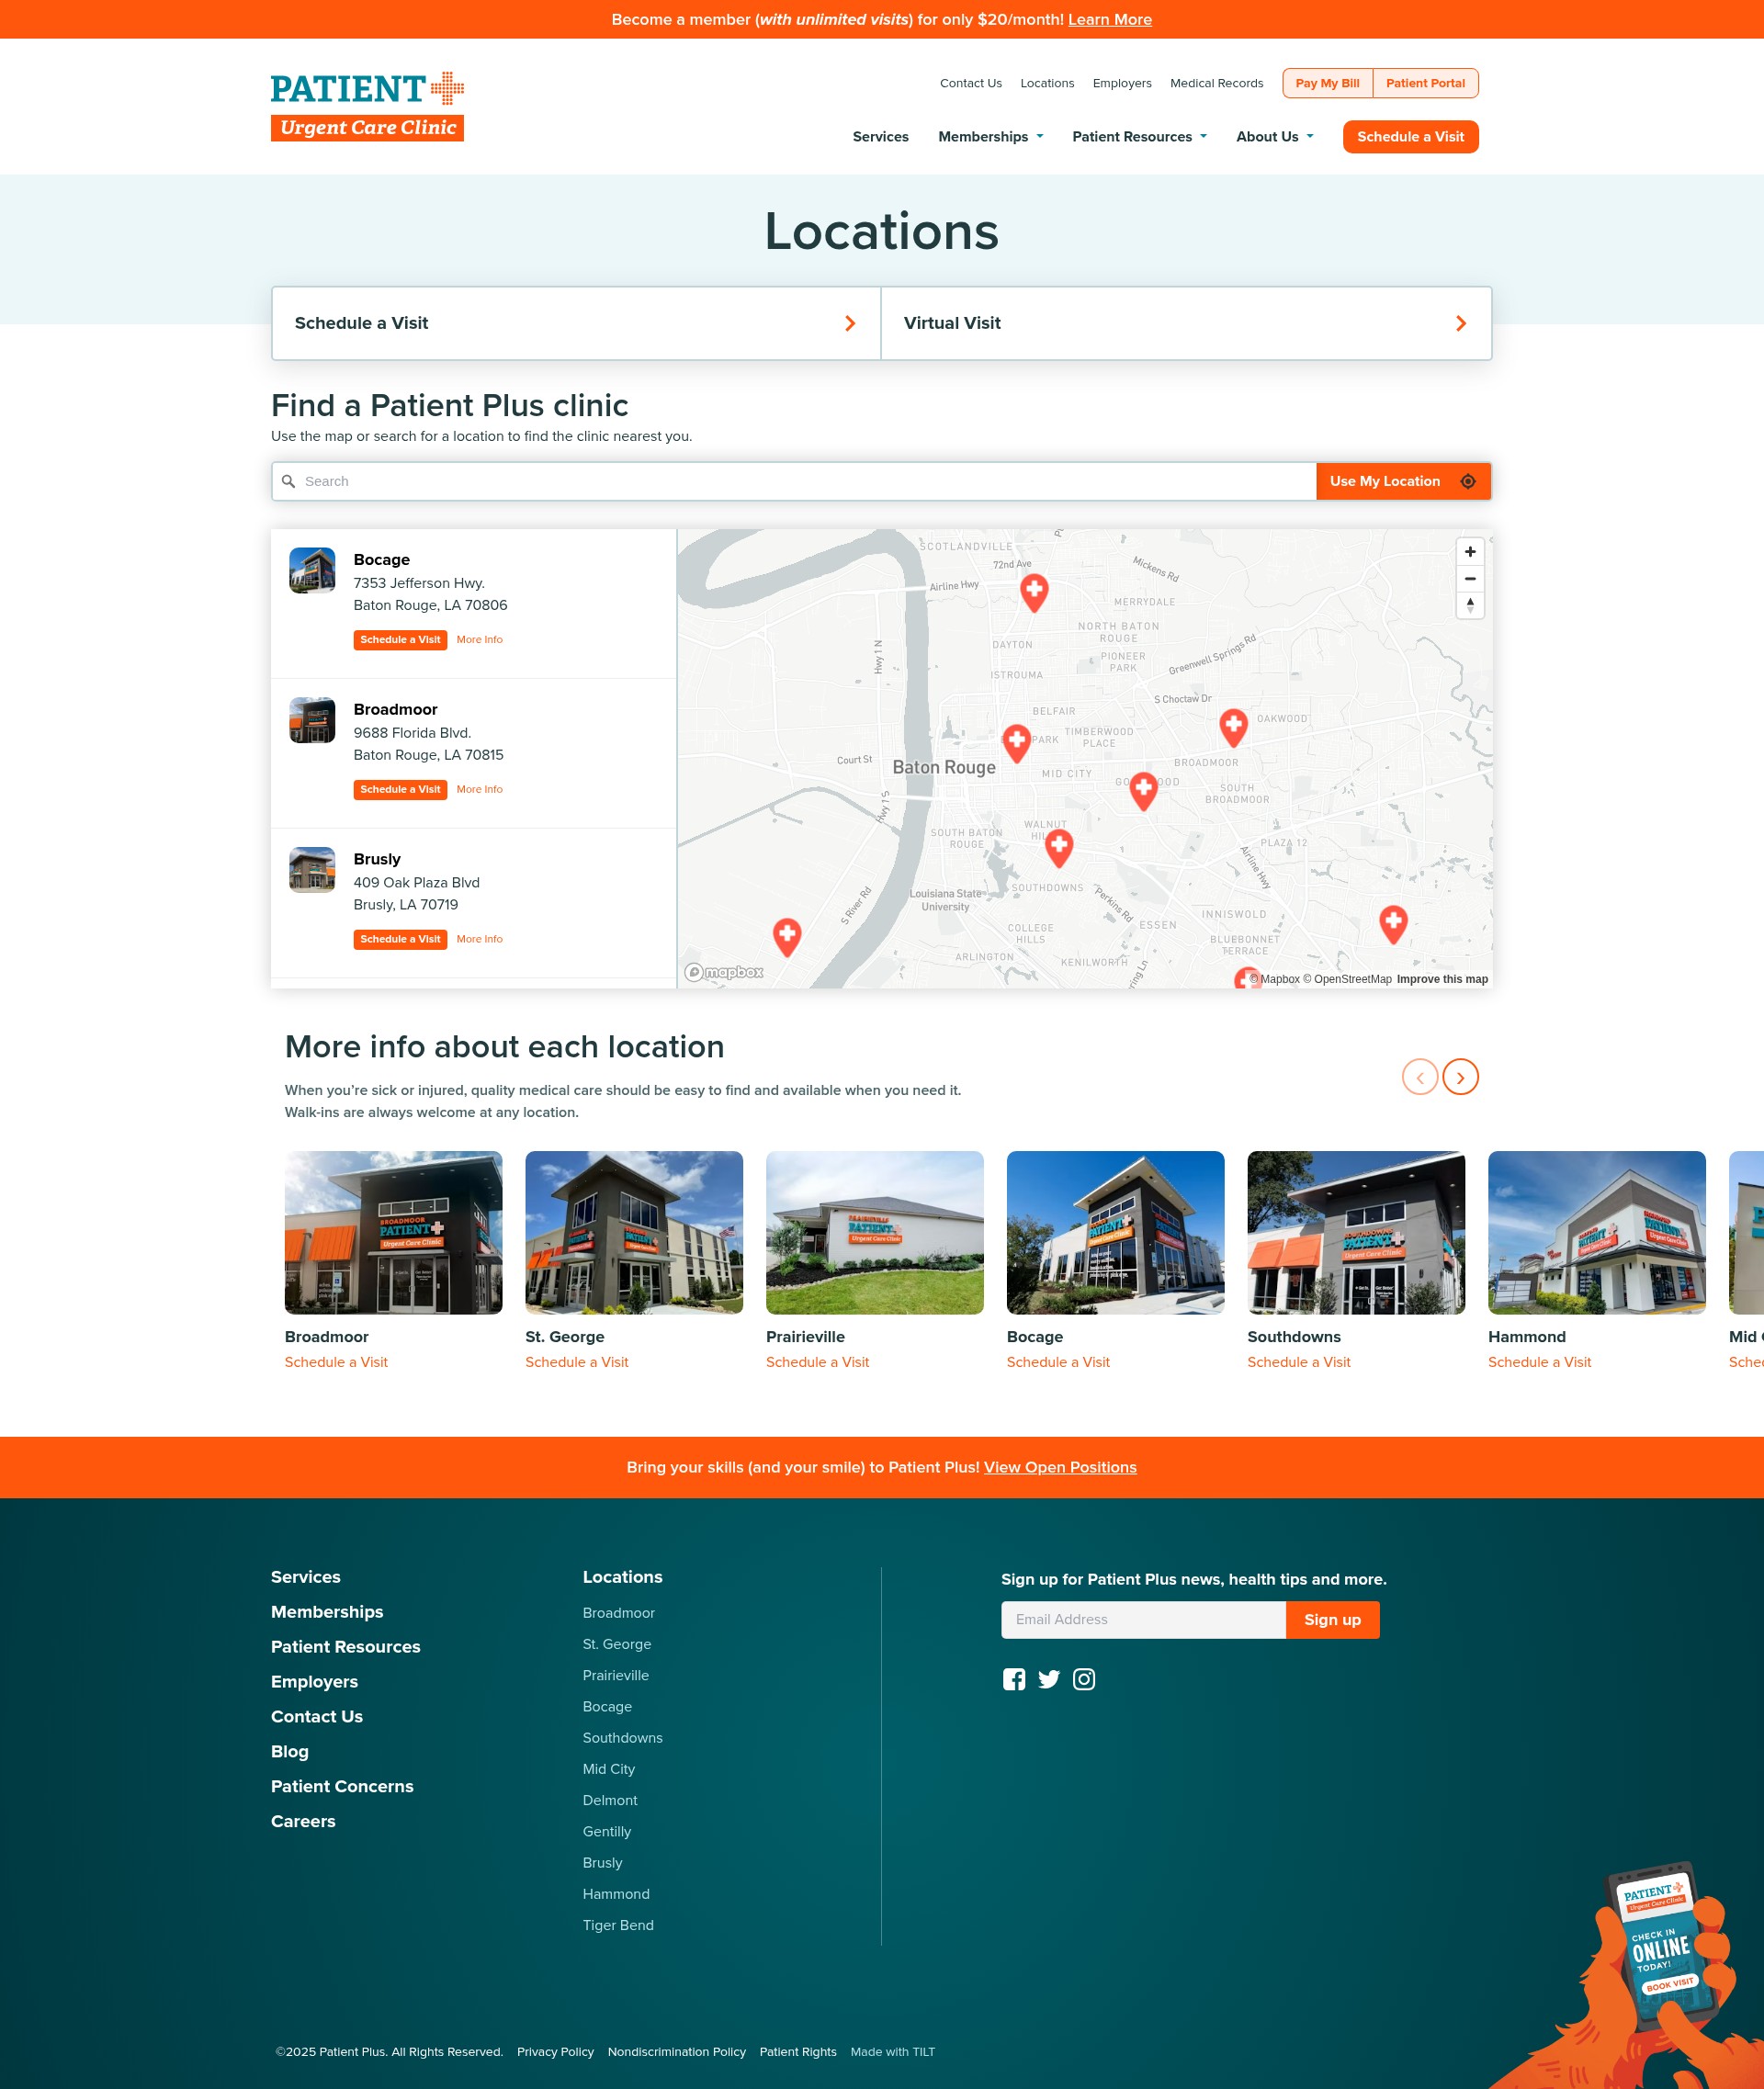The image size is (1764, 2089).
Task: Open Employers in top navigation
Action: click(x=1122, y=83)
